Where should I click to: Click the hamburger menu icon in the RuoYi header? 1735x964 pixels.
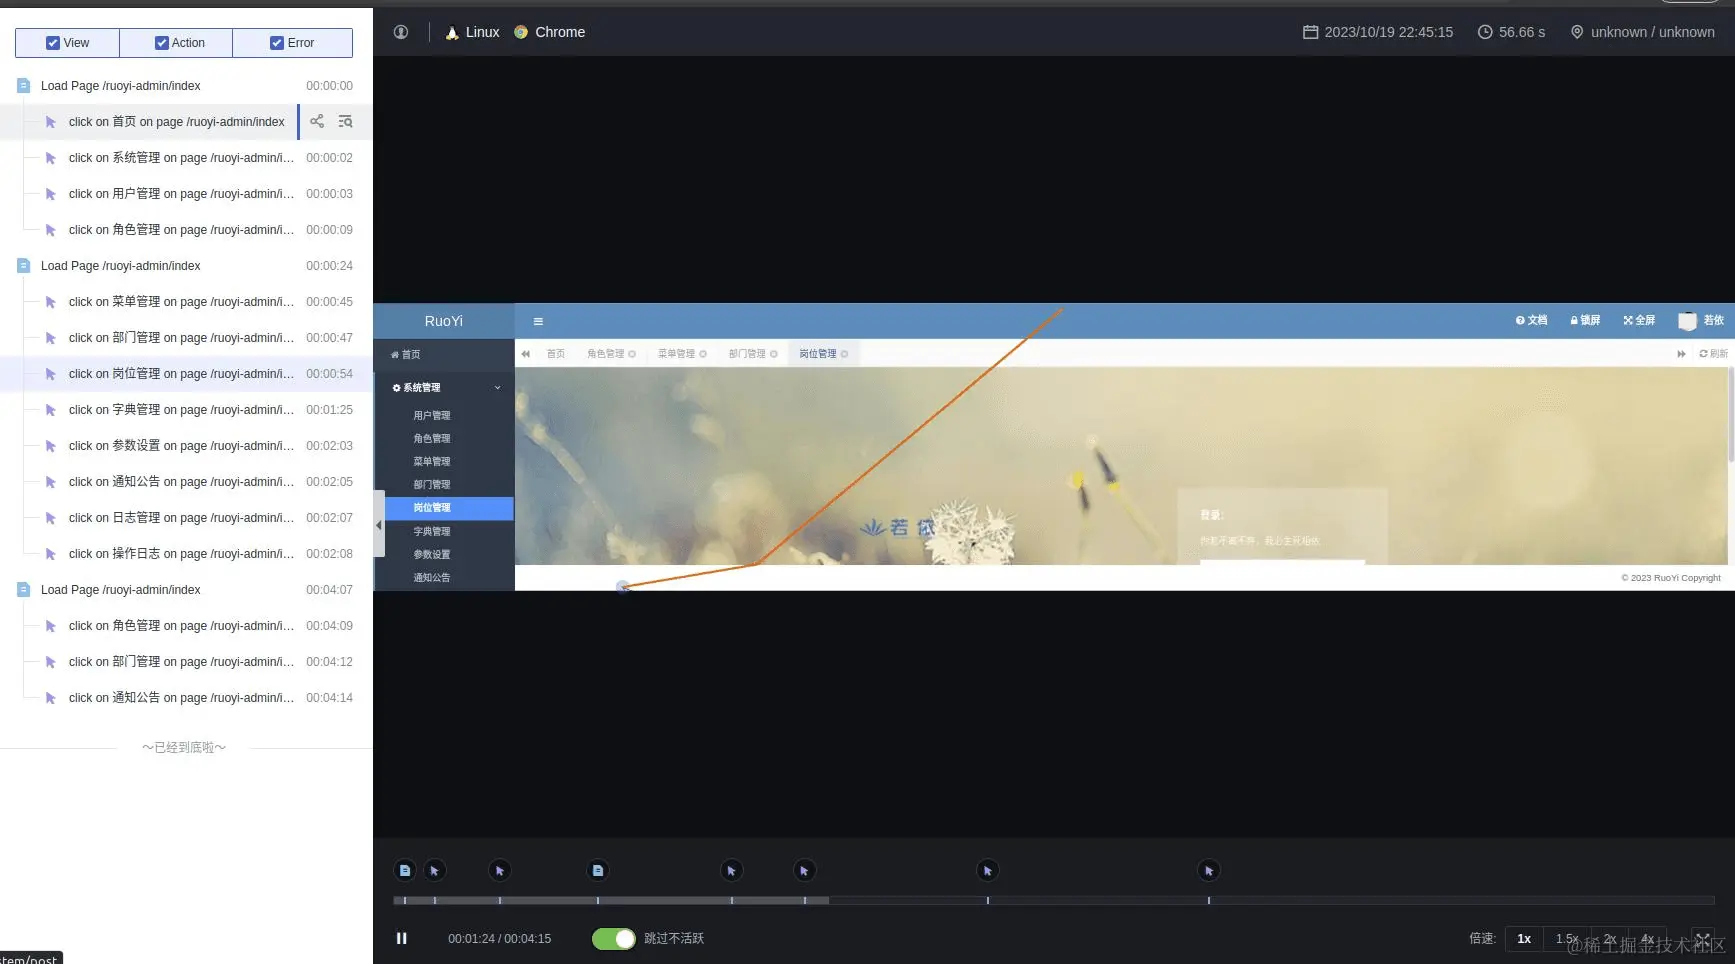click(x=538, y=321)
